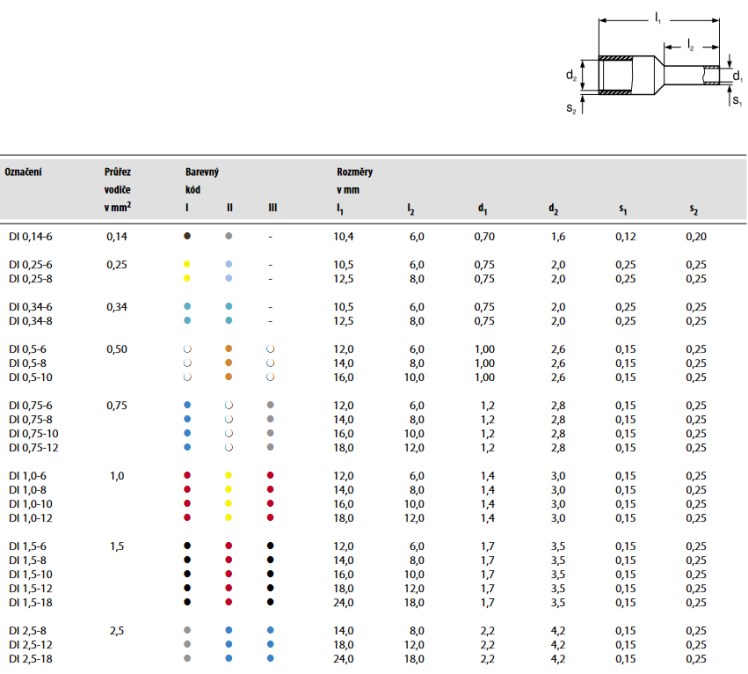This screenshot has width=748, height=674.
Task: Click grey code III dot for DI 0,75-12
Action: (270, 447)
